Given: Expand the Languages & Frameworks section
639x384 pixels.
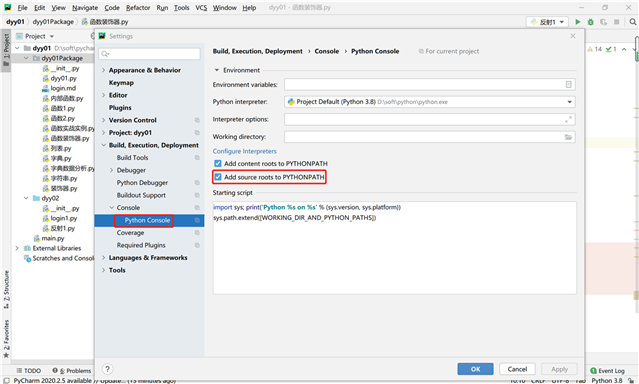Looking at the screenshot, I should click(104, 258).
